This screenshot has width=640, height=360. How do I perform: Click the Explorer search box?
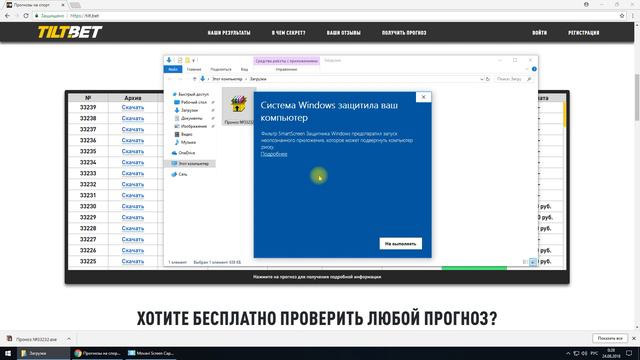point(514,79)
